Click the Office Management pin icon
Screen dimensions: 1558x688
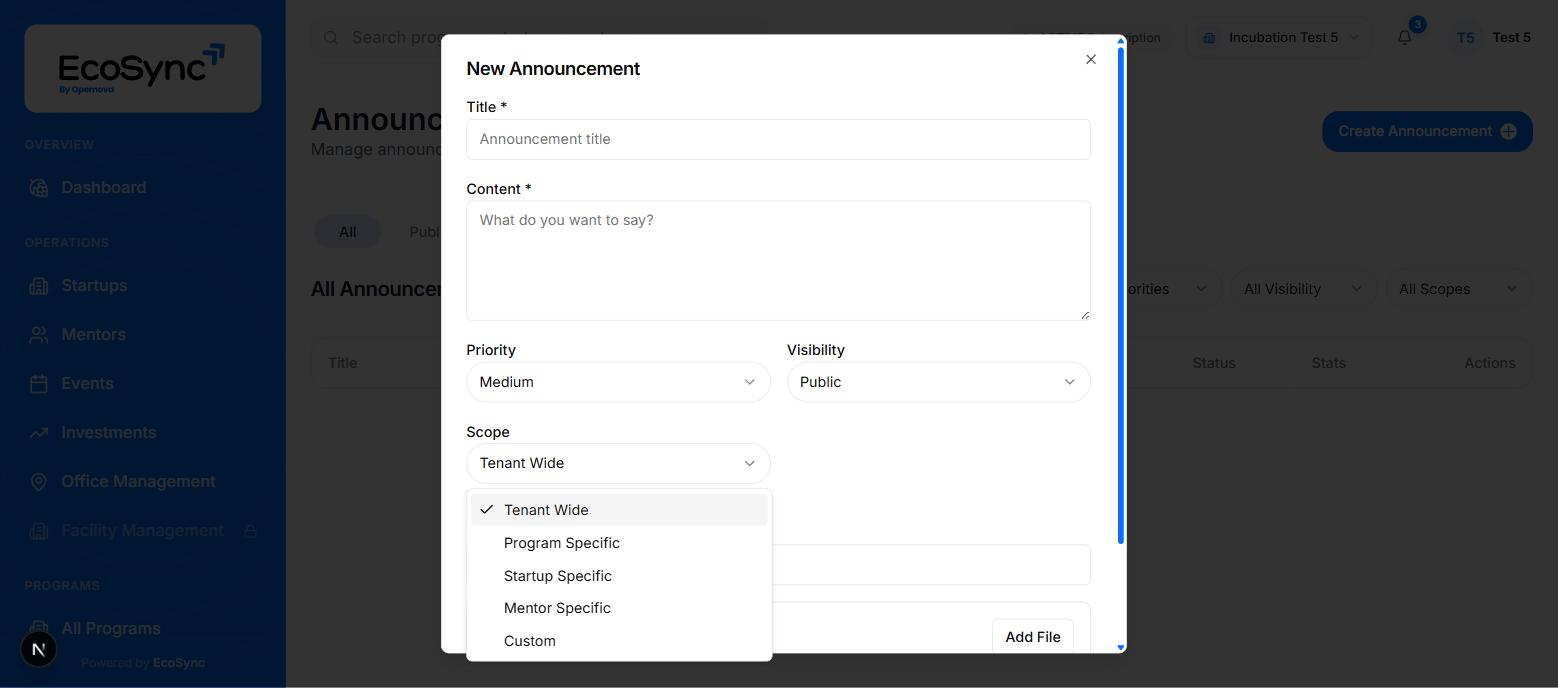(x=39, y=482)
